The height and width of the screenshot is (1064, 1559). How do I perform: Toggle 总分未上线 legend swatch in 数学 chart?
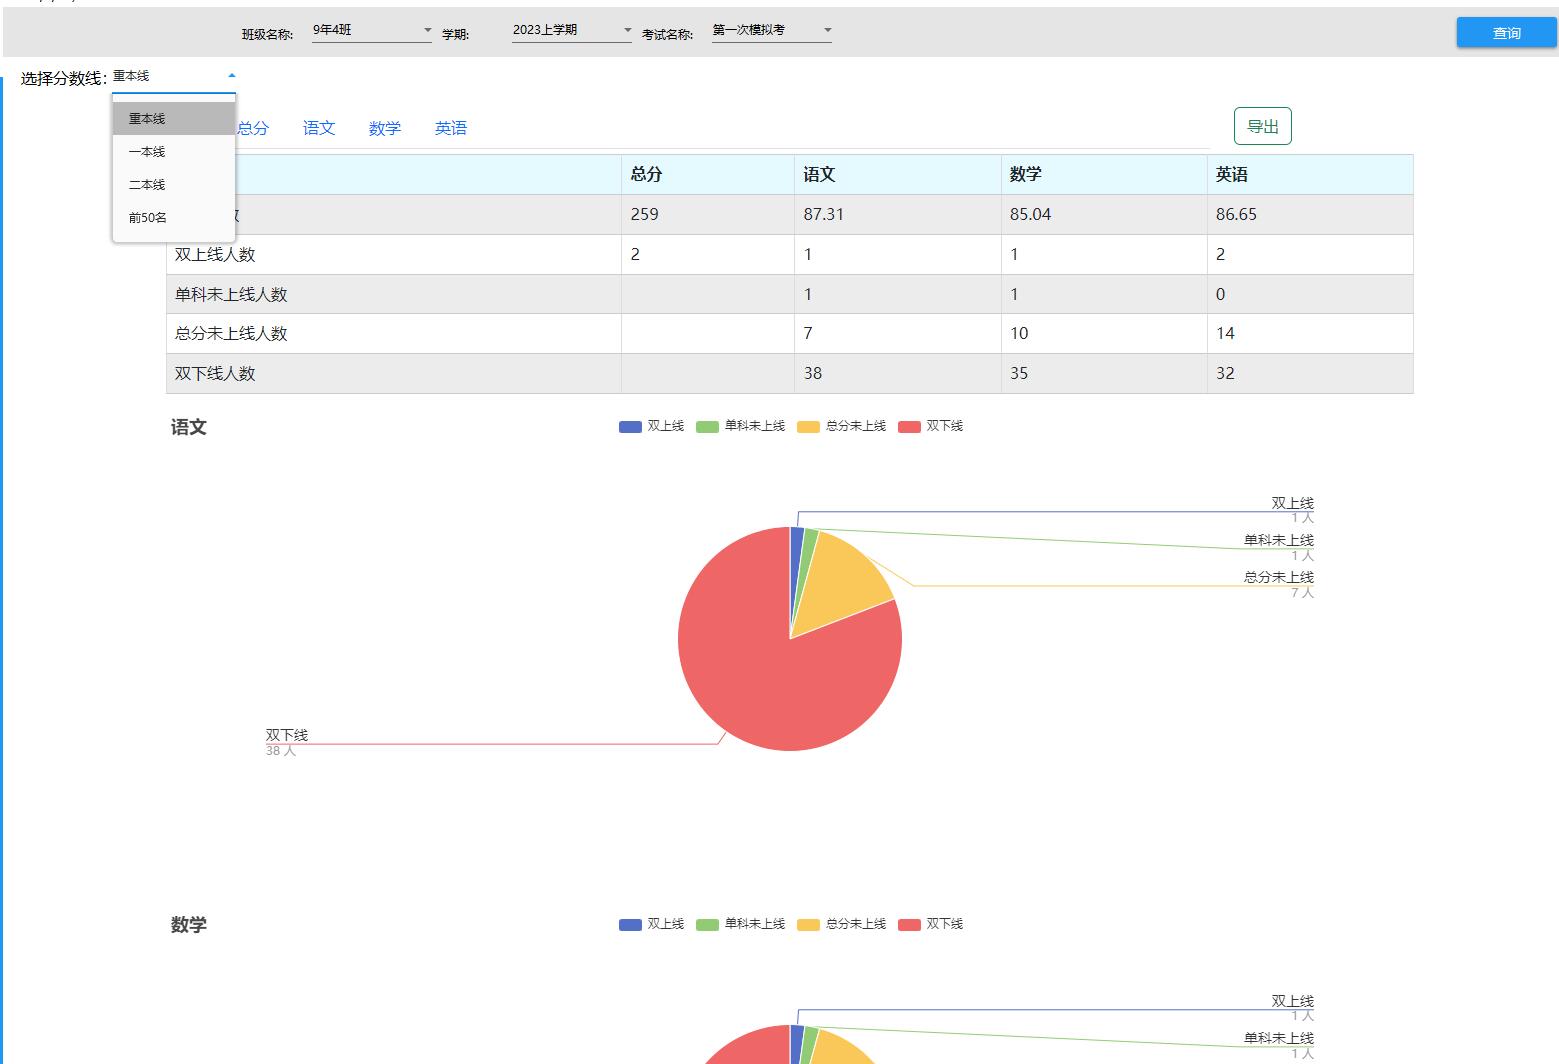tap(808, 925)
